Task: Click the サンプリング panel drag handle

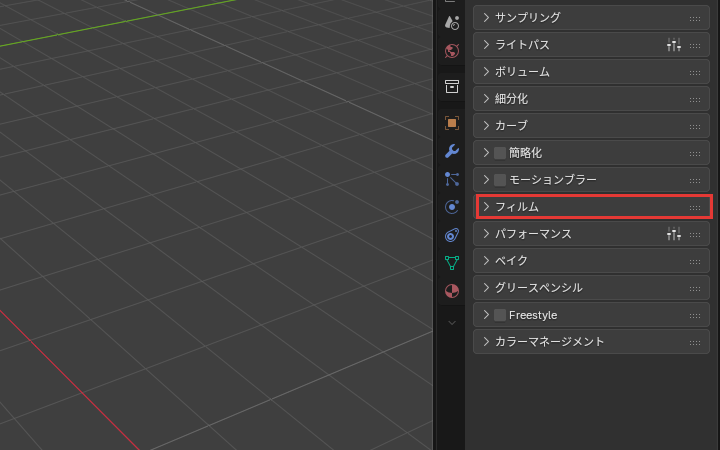Action: click(x=695, y=19)
